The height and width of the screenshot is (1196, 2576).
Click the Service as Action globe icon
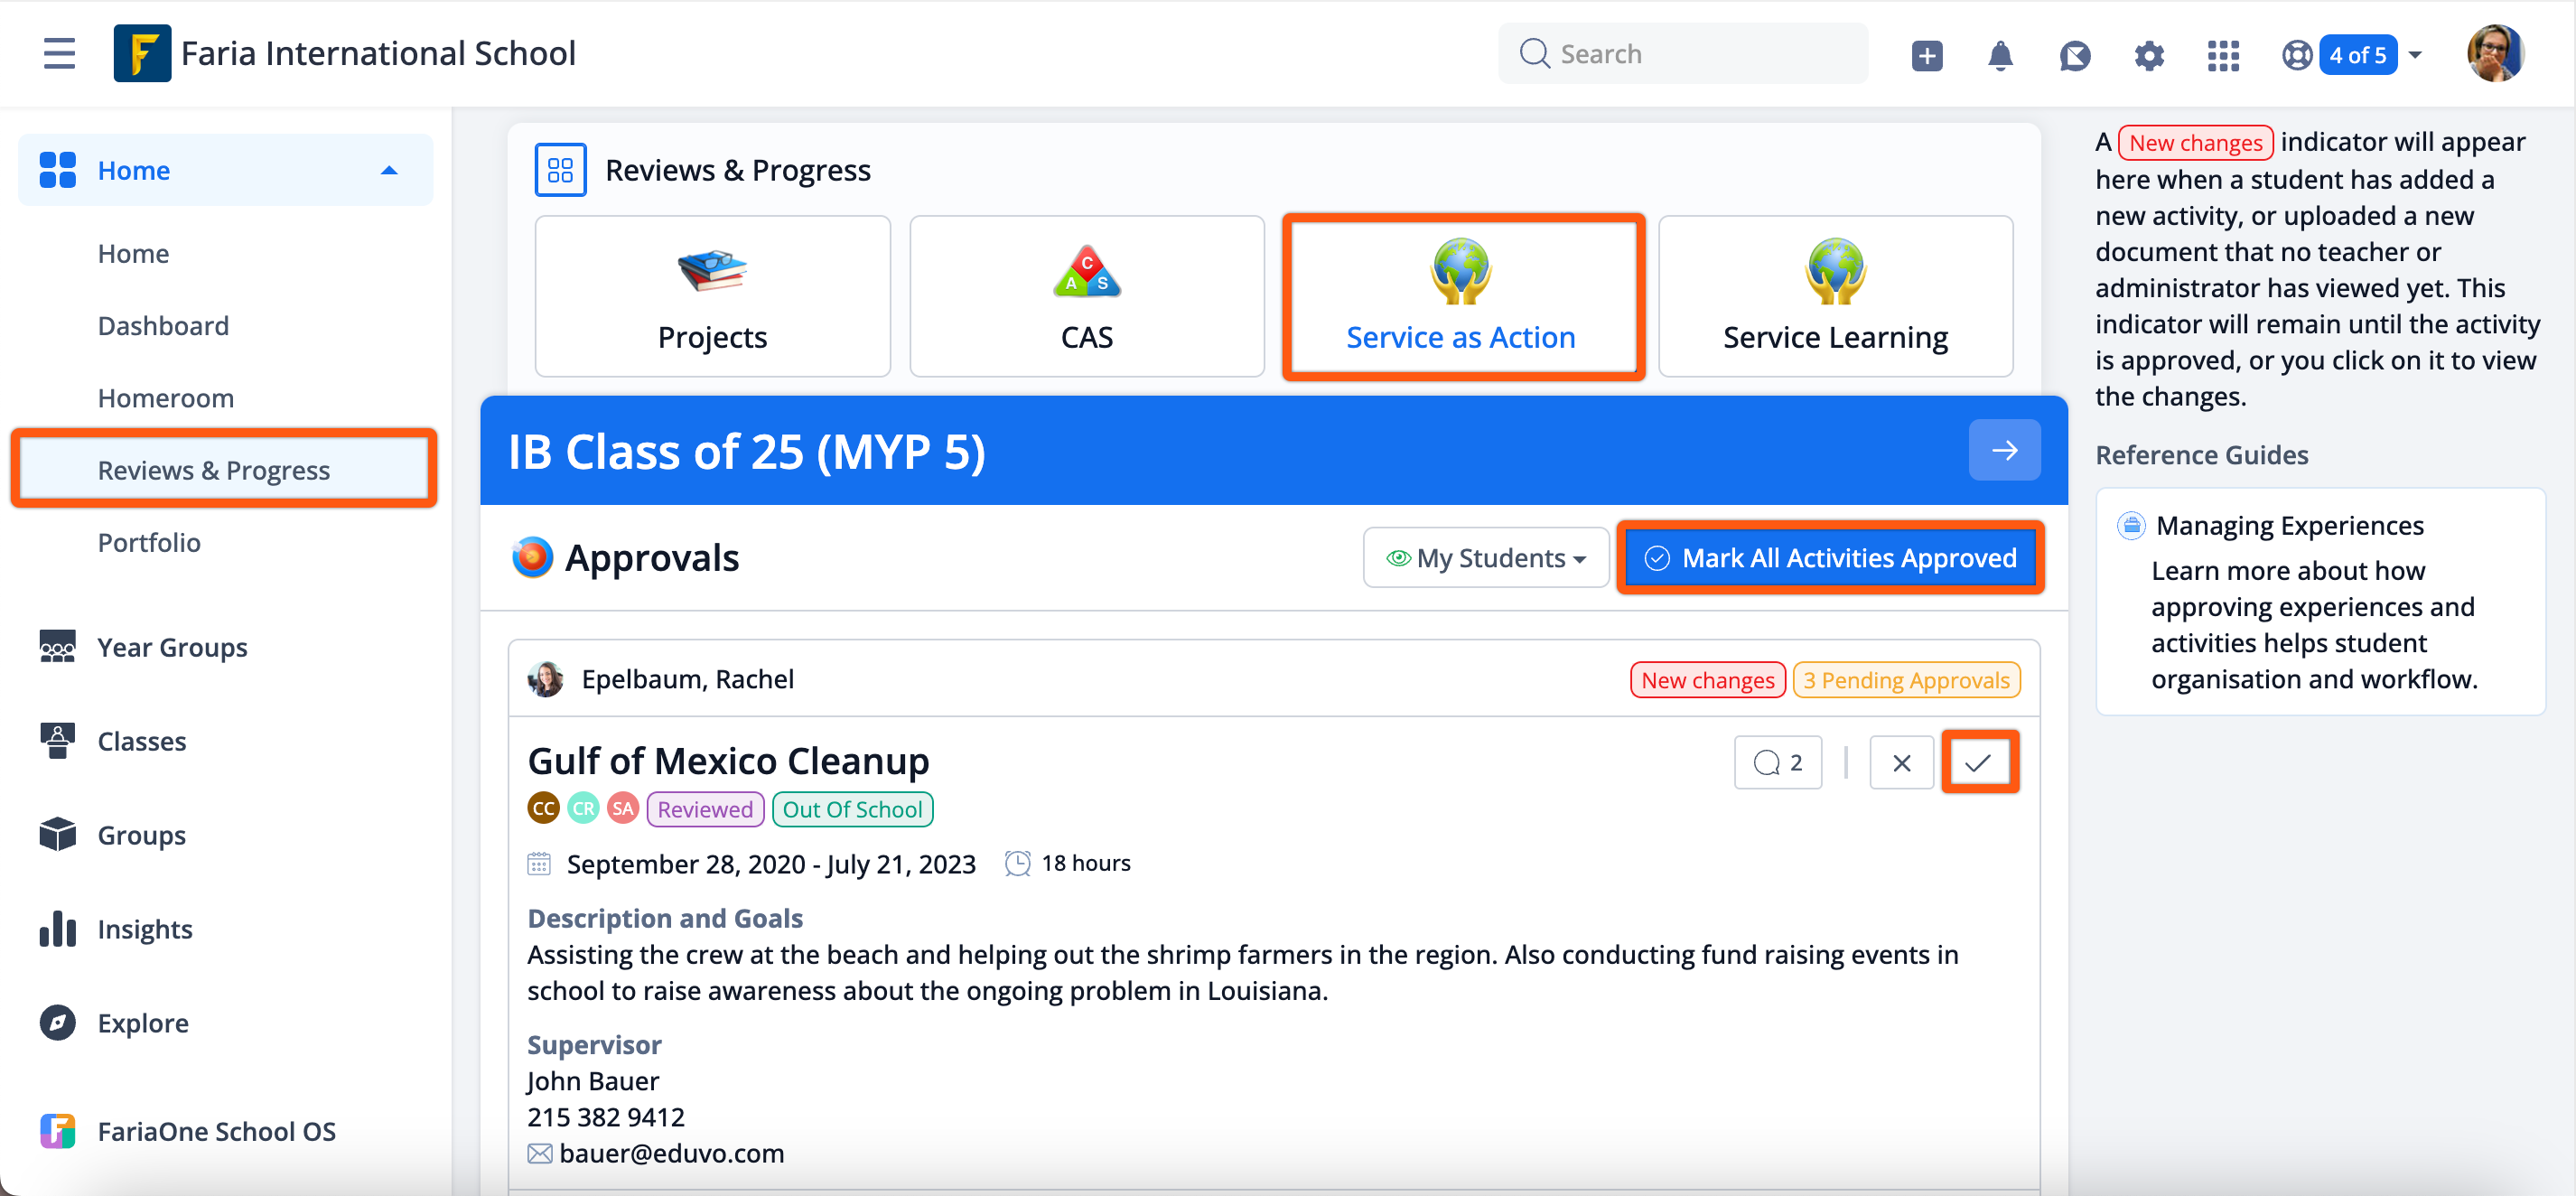click(1461, 270)
